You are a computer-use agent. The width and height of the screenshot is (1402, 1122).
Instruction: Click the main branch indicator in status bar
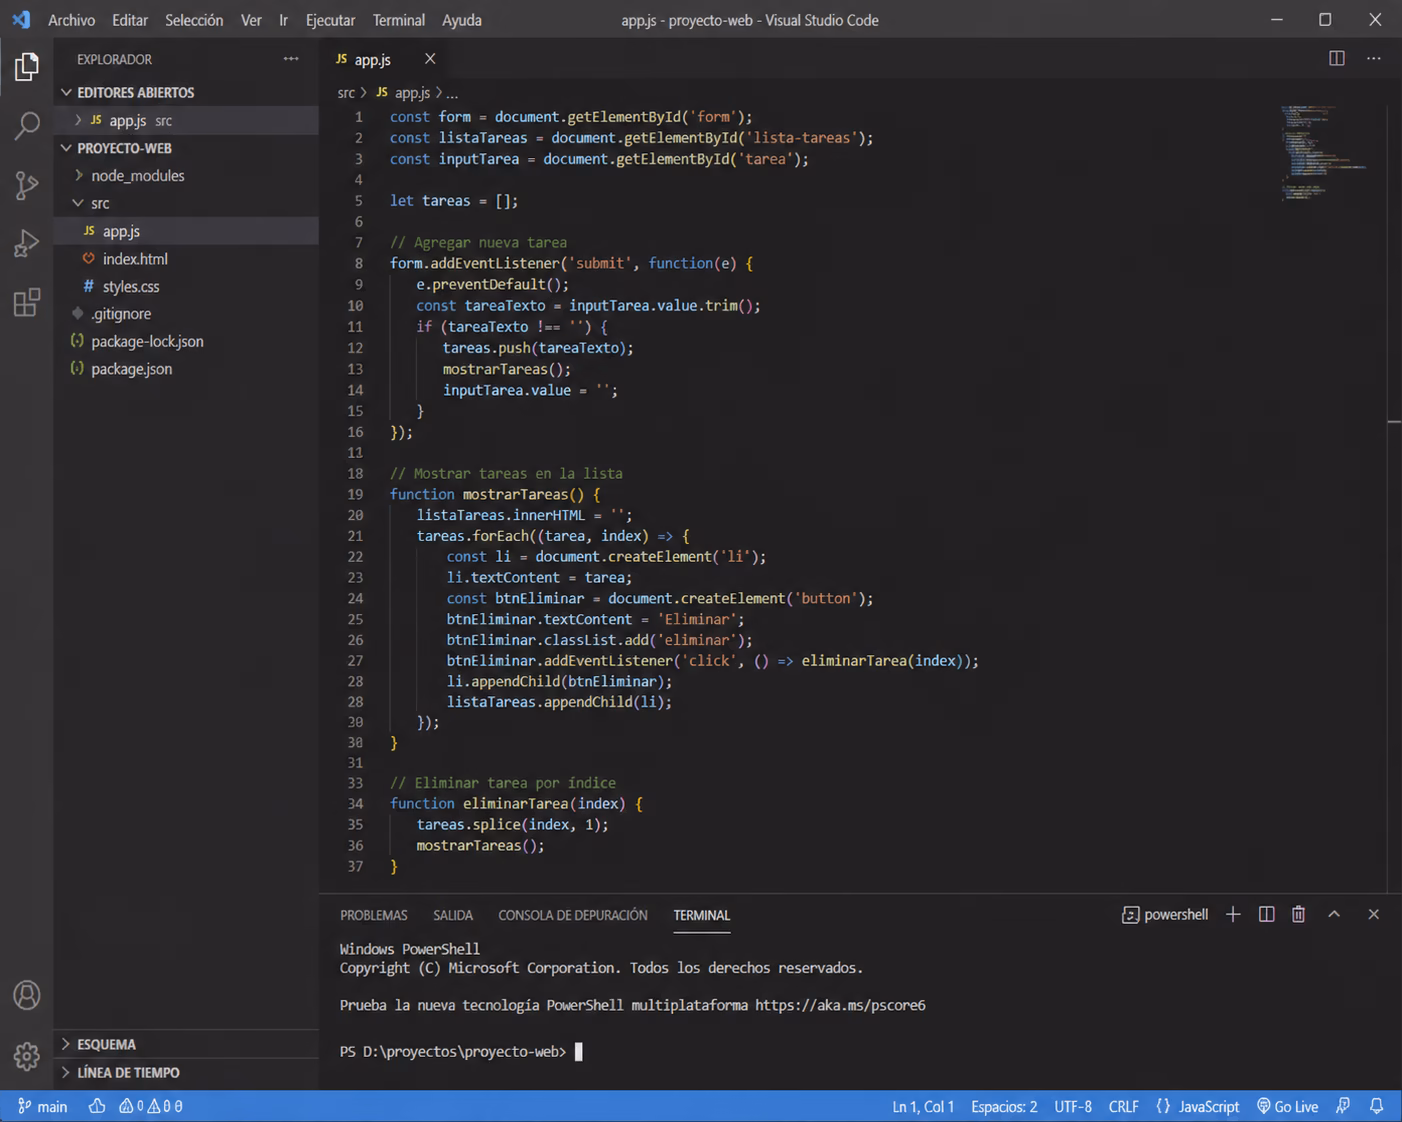[x=42, y=1106]
